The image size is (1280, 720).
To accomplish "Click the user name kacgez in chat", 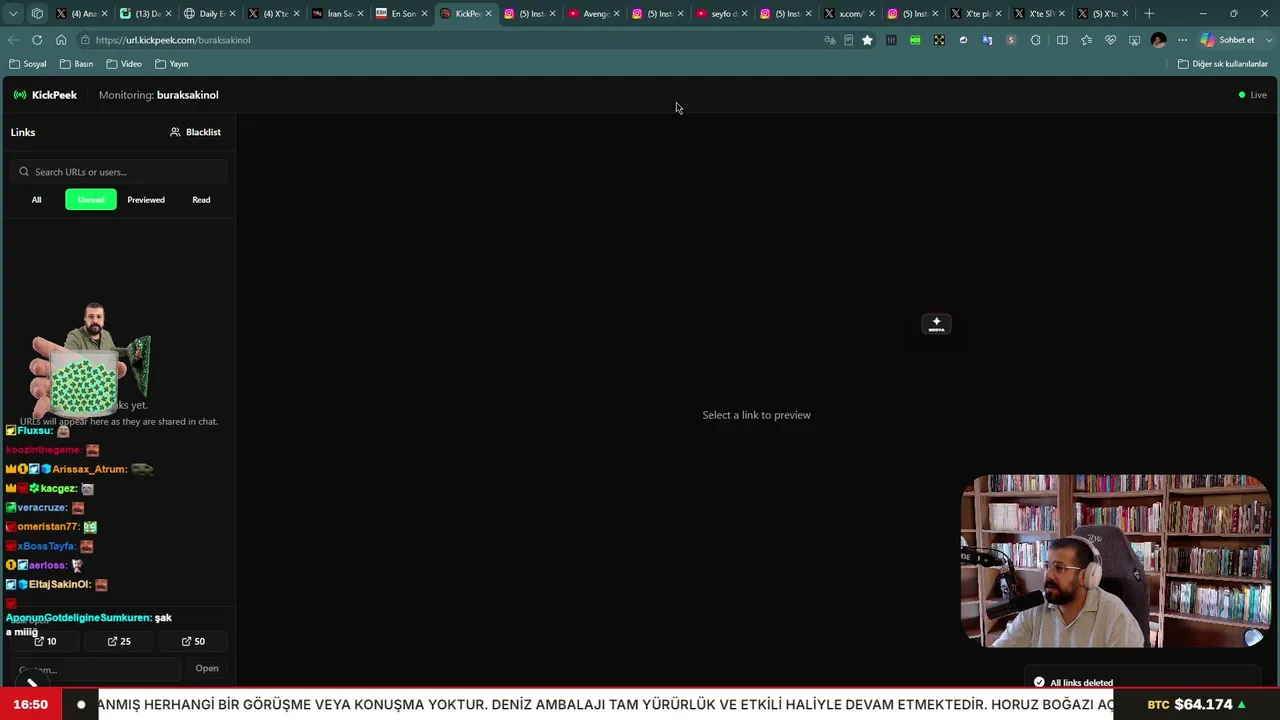I will pos(58,488).
